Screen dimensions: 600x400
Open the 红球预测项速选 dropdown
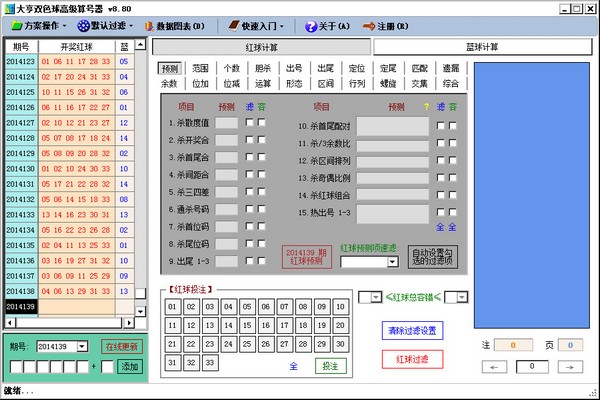(x=392, y=262)
